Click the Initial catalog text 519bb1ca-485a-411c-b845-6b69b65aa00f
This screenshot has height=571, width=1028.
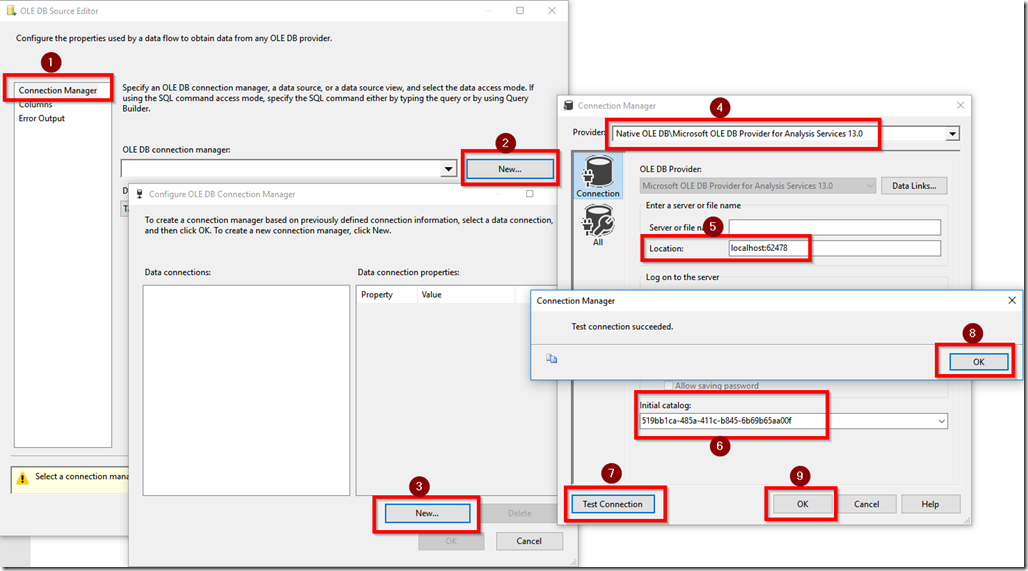point(716,421)
